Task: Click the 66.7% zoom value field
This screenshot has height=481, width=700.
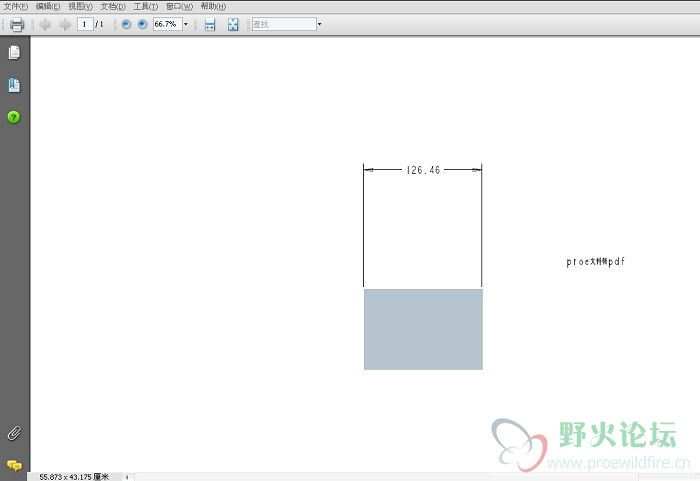Action: point(167,24)
